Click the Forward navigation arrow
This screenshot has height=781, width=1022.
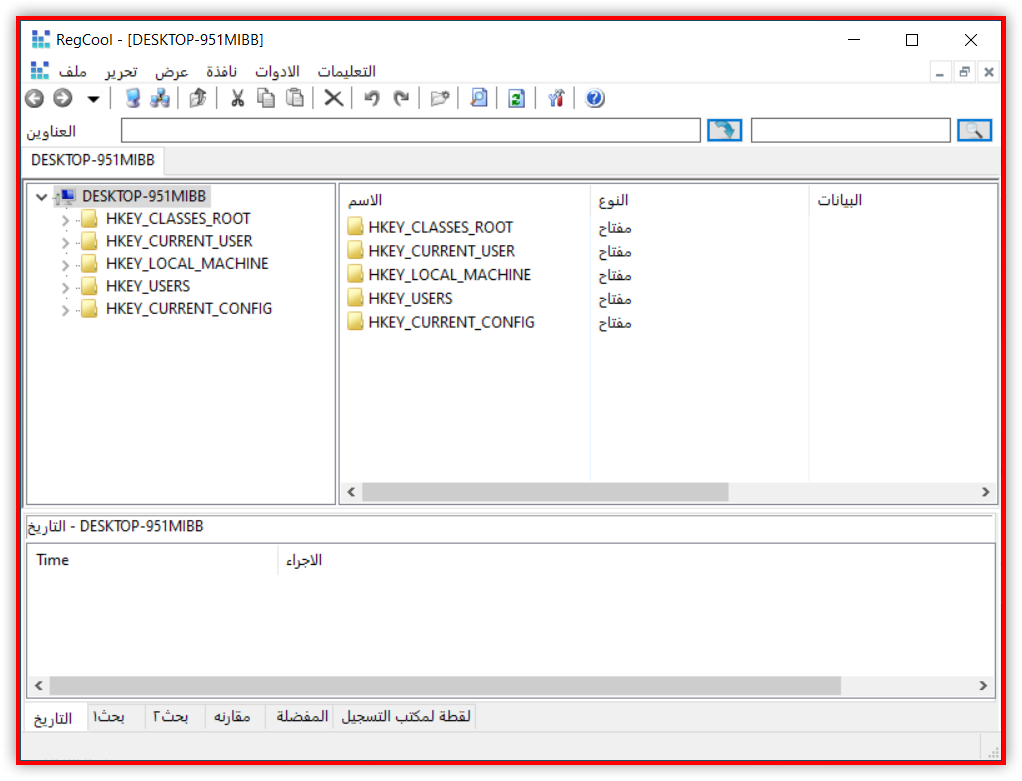63,98
